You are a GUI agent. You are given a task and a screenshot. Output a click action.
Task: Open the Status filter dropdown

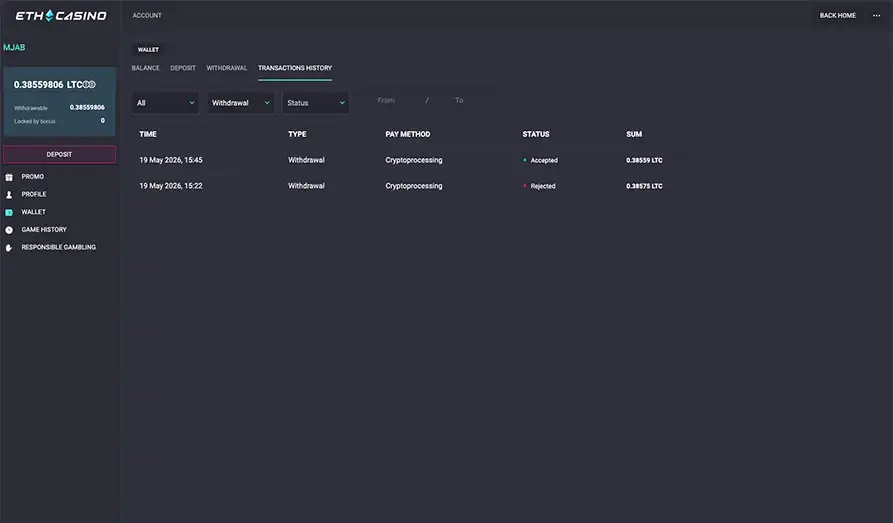316,103
